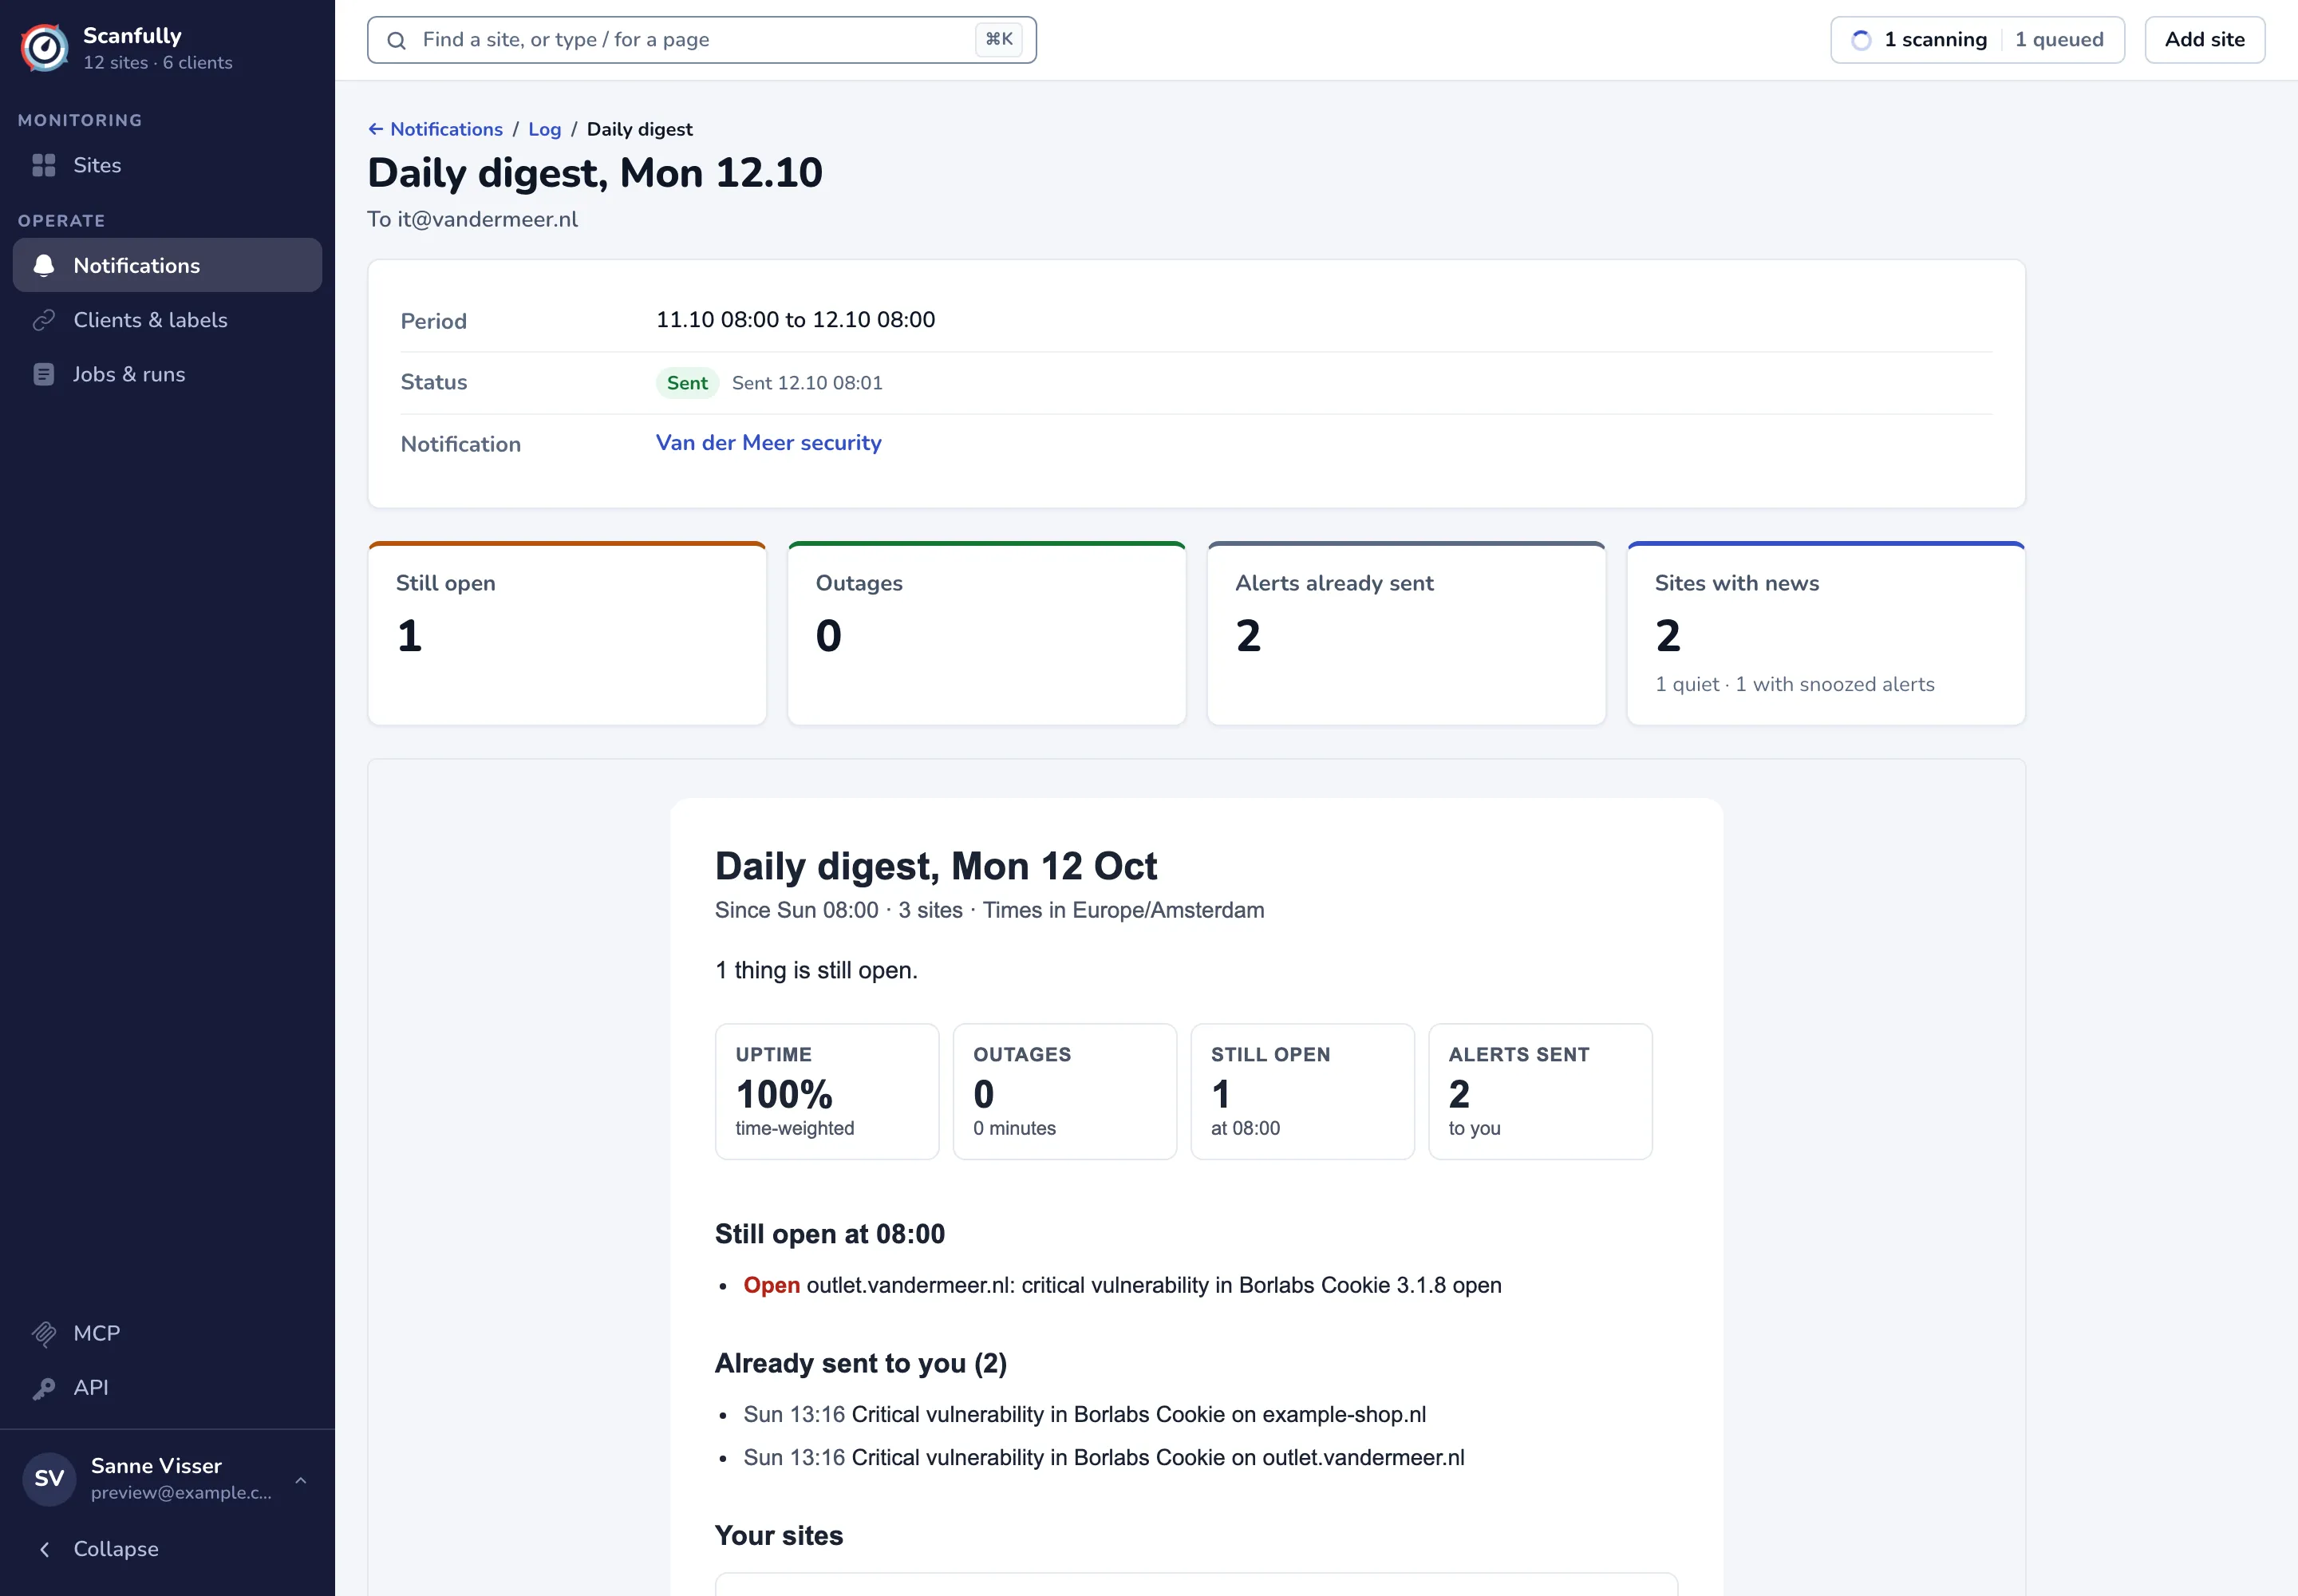
Task: Click the search magnifier icon
Action: point(397,40)
